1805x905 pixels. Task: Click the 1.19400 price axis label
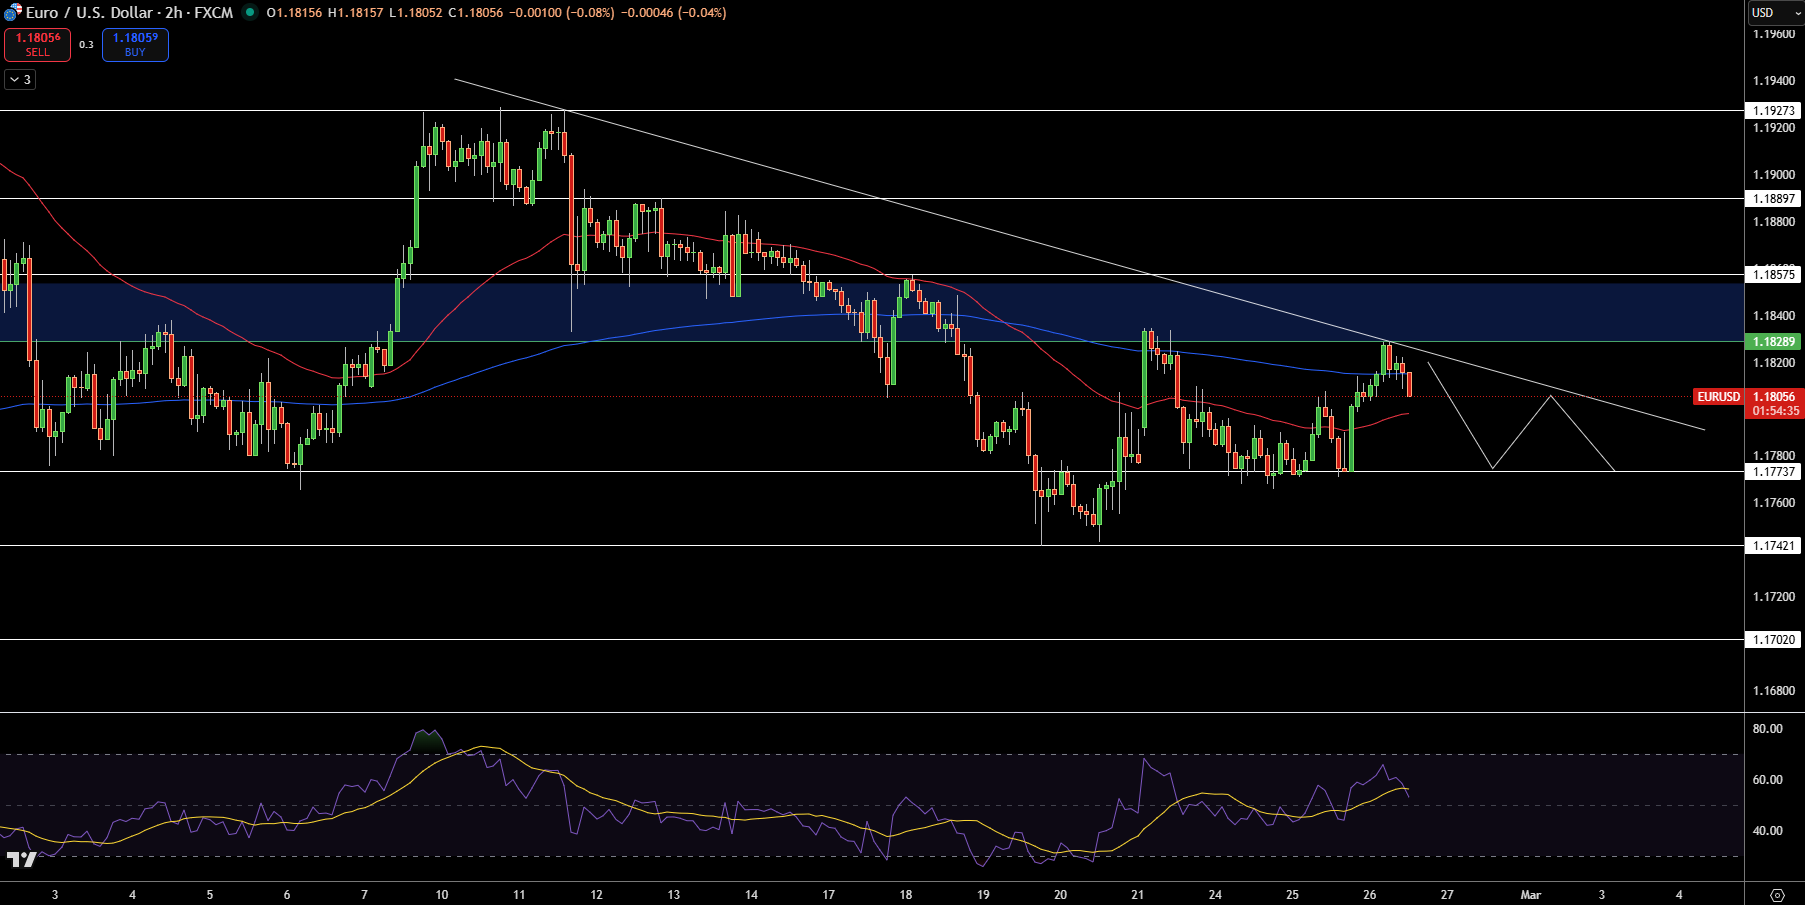(x=1774, y=81)
